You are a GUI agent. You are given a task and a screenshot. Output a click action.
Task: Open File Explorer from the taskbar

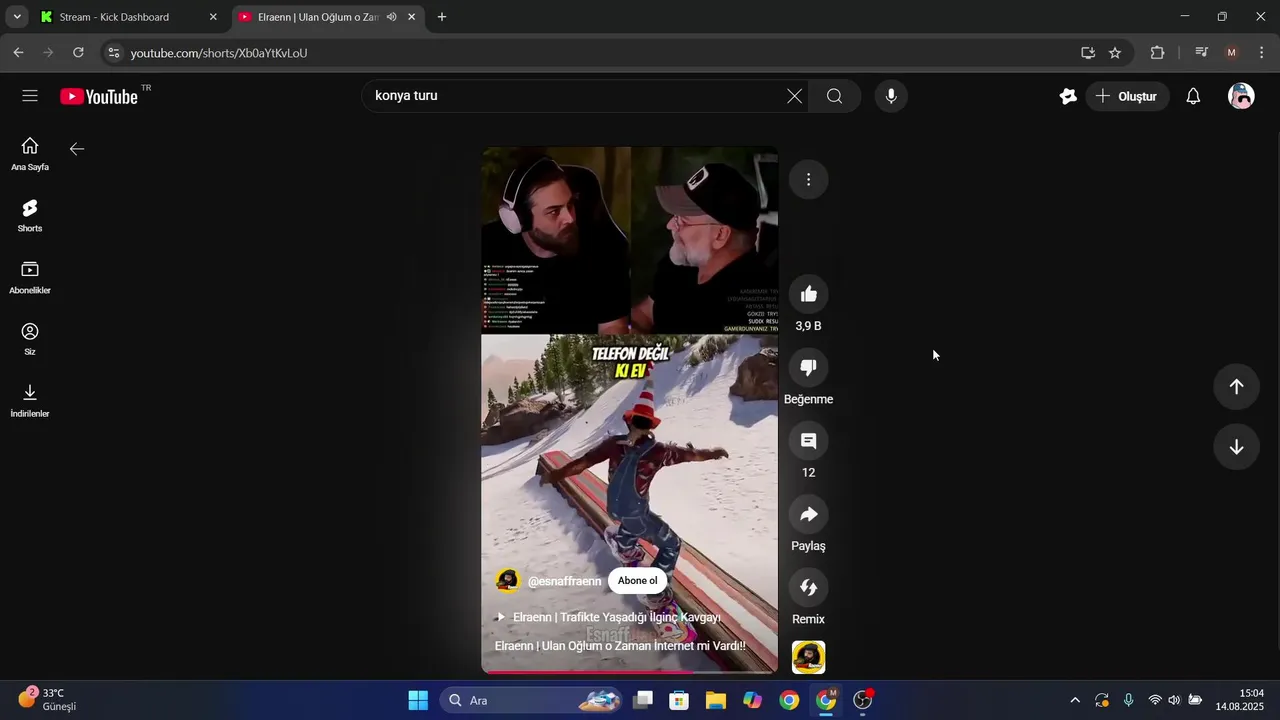(x=716, y=700)
